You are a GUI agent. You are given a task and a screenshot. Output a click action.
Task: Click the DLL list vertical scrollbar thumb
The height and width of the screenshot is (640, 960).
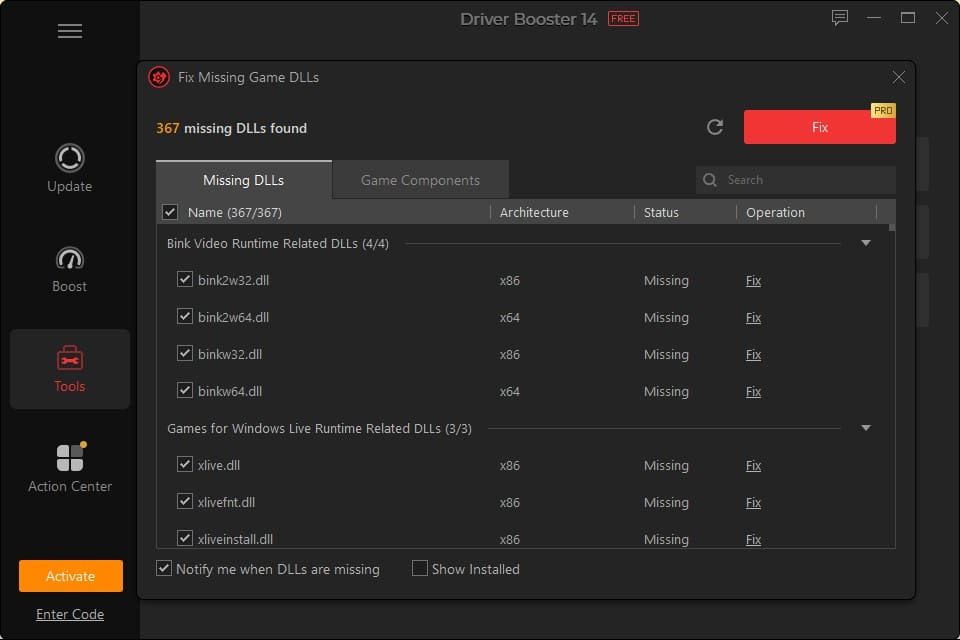892,227
